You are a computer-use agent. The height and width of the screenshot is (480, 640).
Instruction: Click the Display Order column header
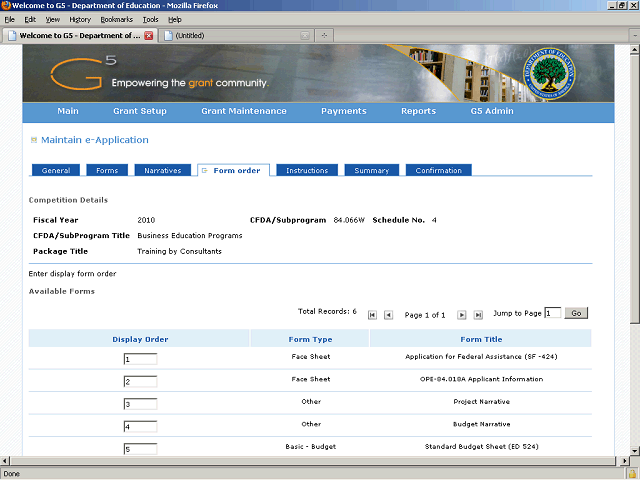140,339
